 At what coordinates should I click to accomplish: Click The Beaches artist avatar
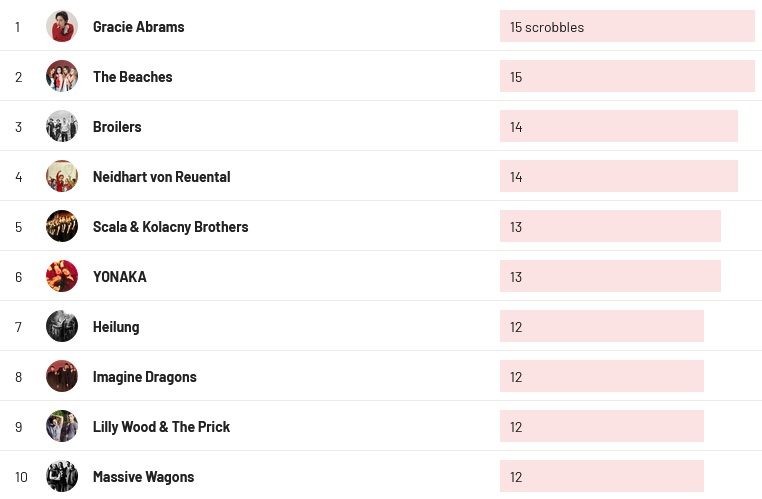62,76
